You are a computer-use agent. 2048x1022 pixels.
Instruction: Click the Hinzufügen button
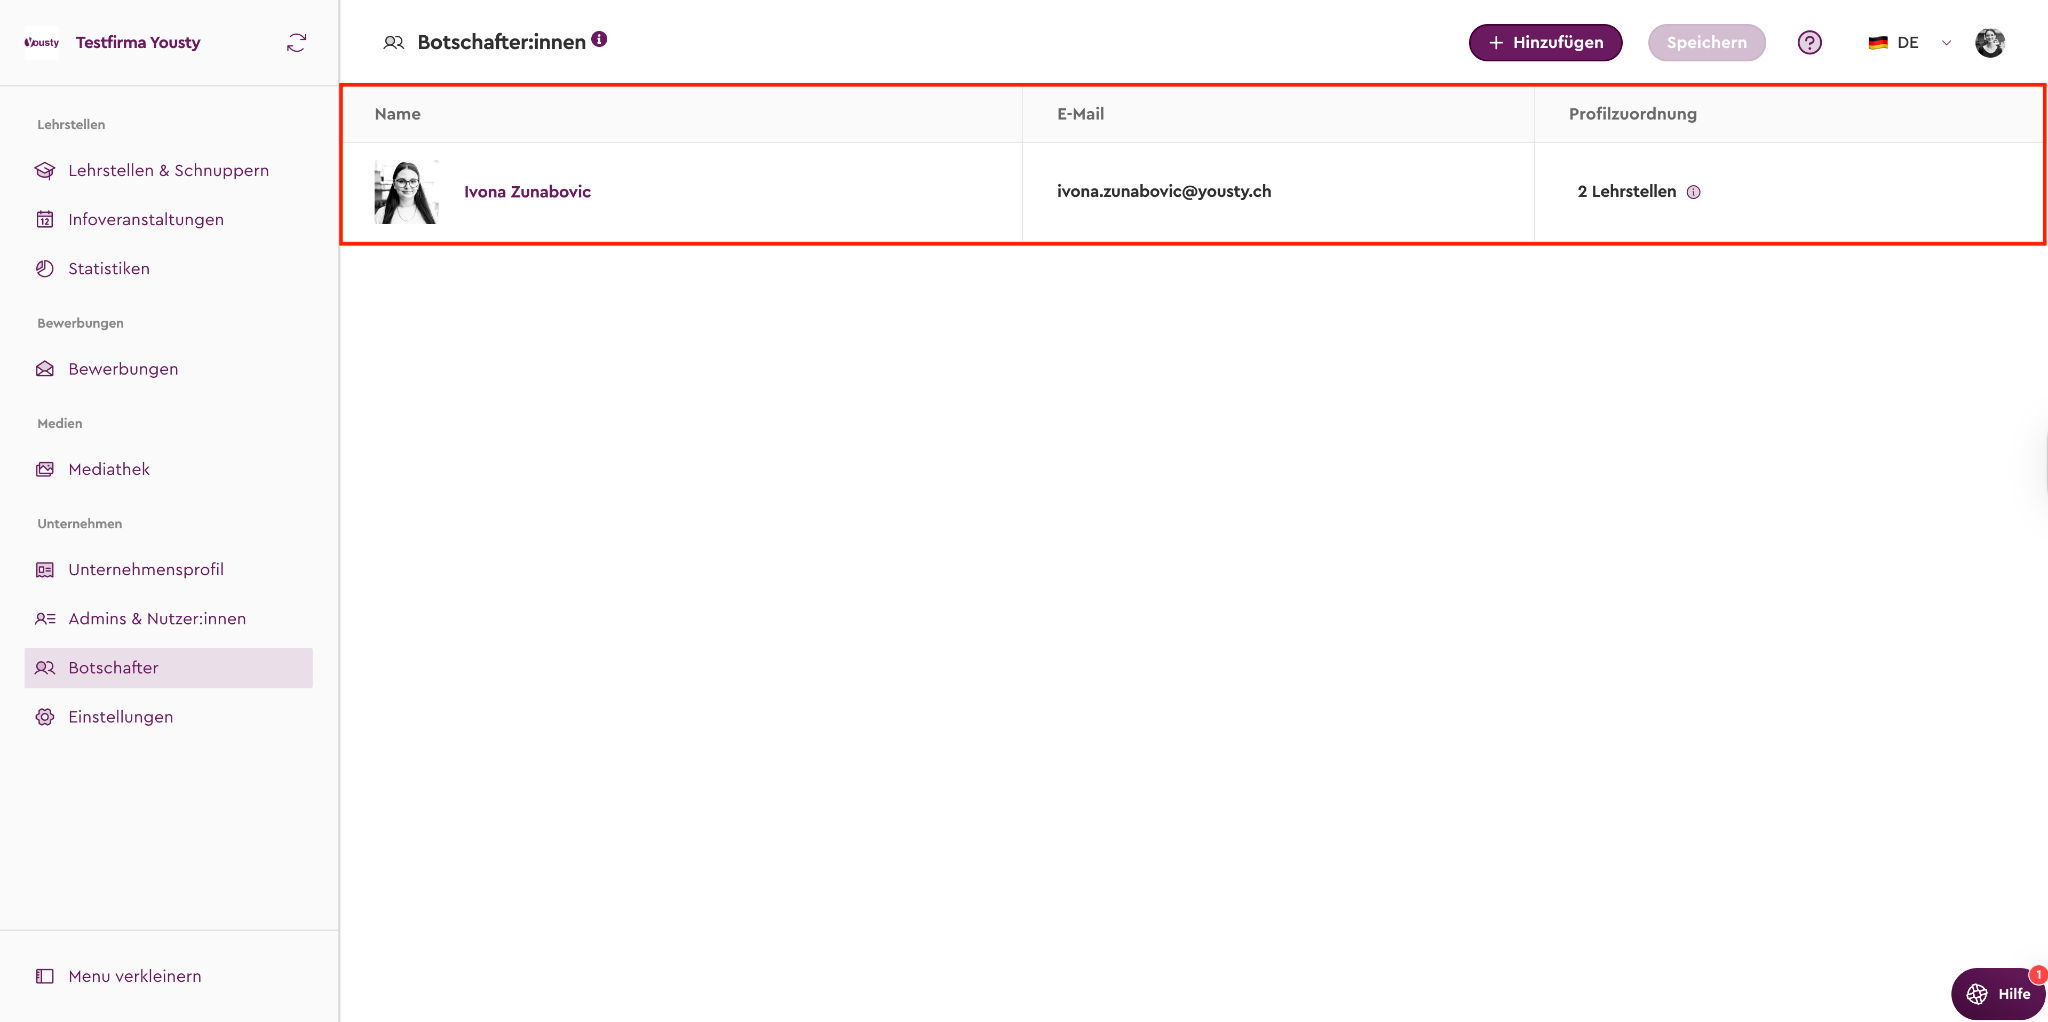click(1545, 43)
